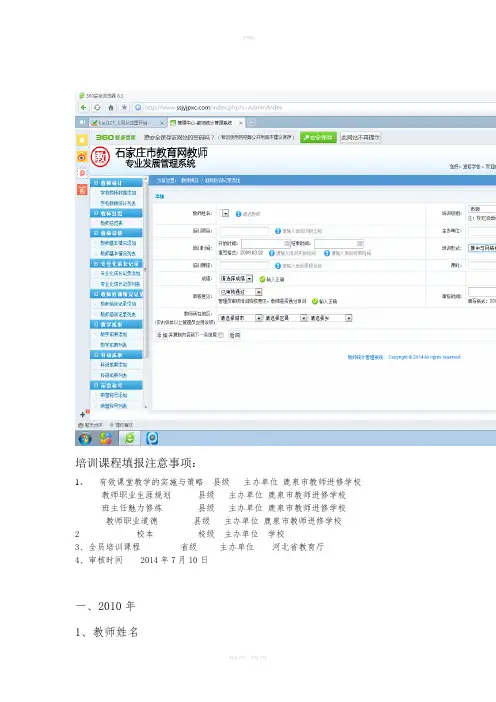Image resolution: width=496 pixels, height=702 pixels.
Task: Click the colorful taskbar icon beside Start
Action: point(106,438)
